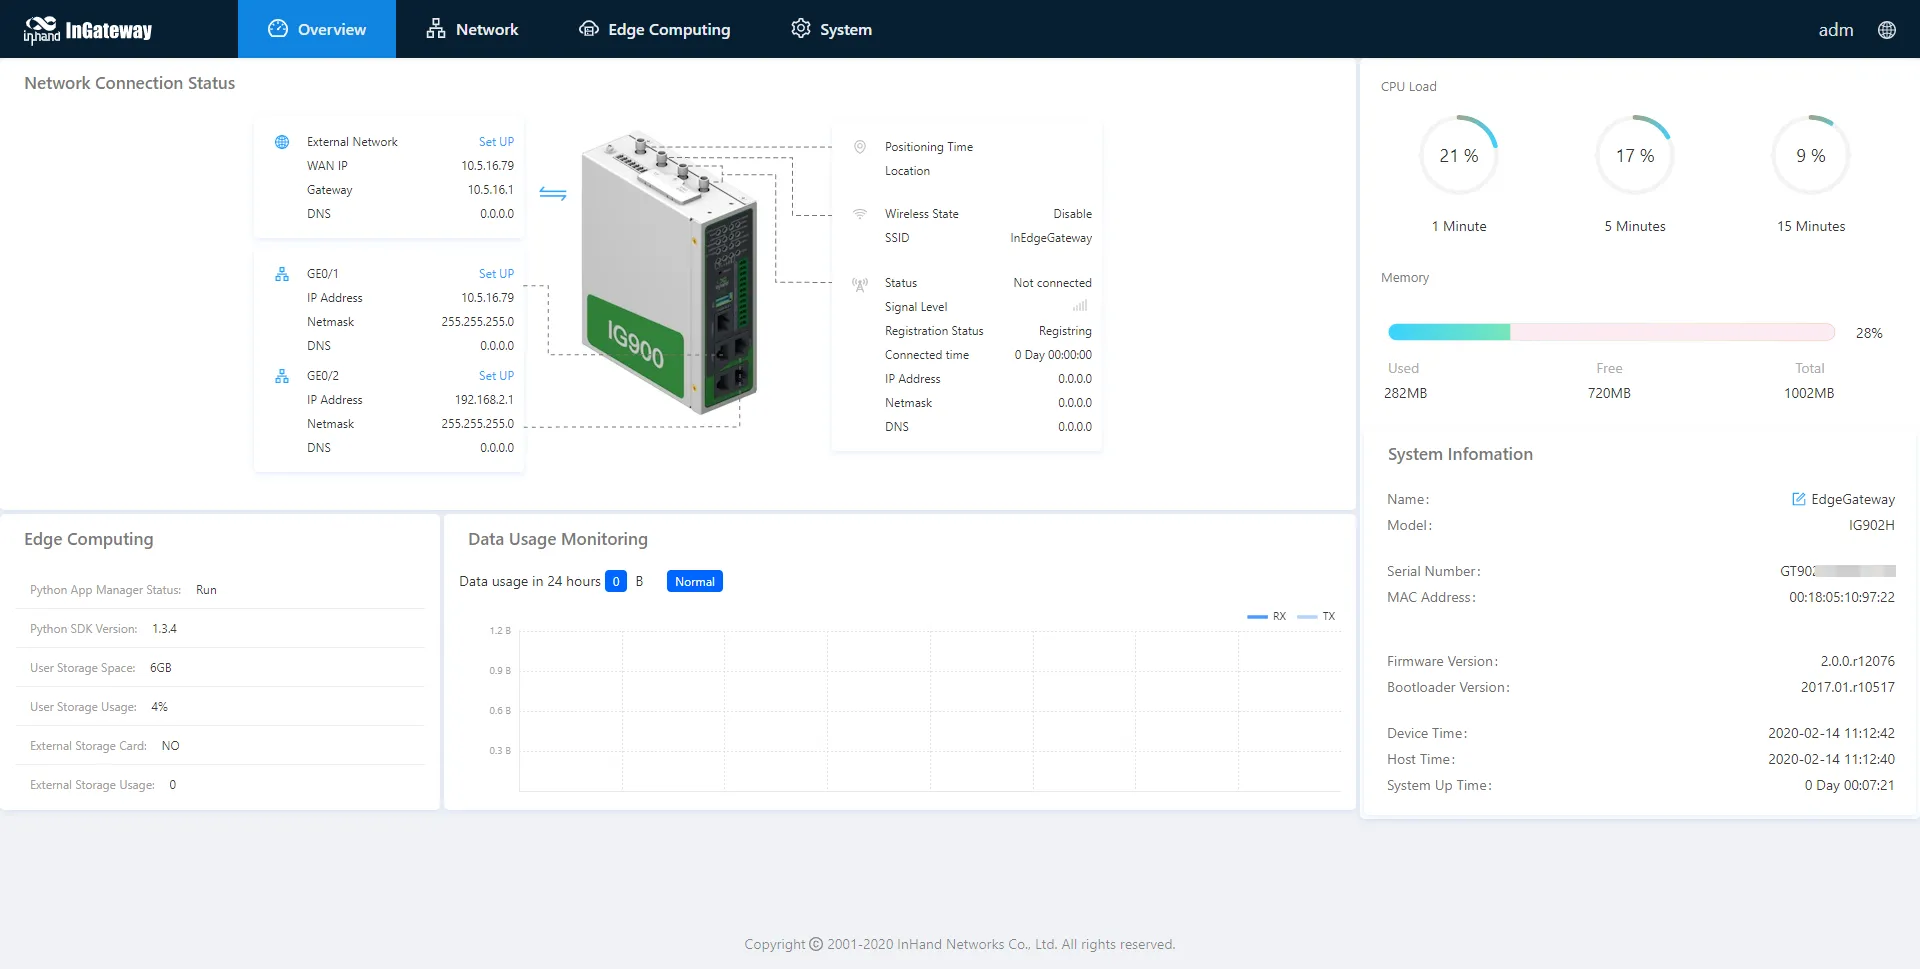Click the SSID value InEdgeGateway
The width and height of the screenshot is (1920, 969).
point(1051,238)
